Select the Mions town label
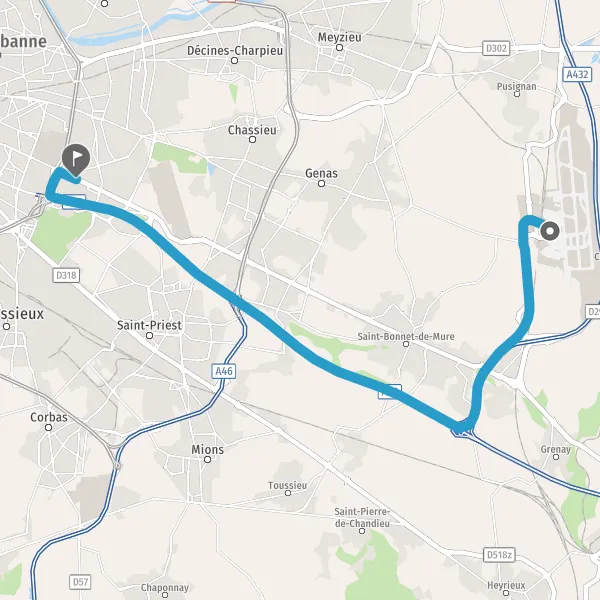Screen dimensions: 600x600 click(x=207, y=449)
